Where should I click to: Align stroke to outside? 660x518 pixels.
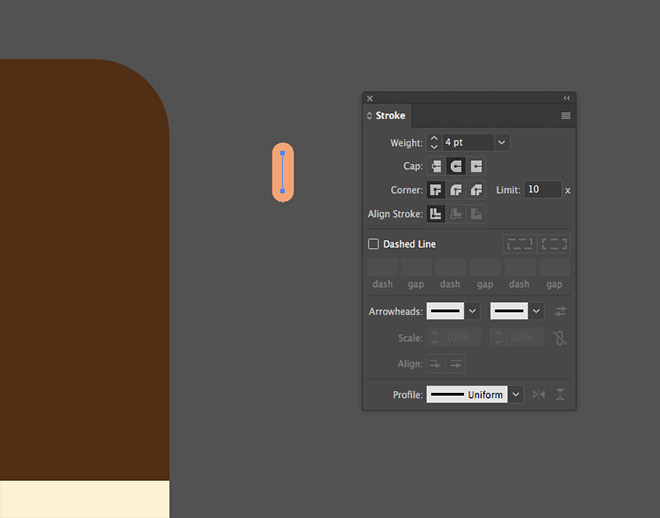[x=476, y=214]
